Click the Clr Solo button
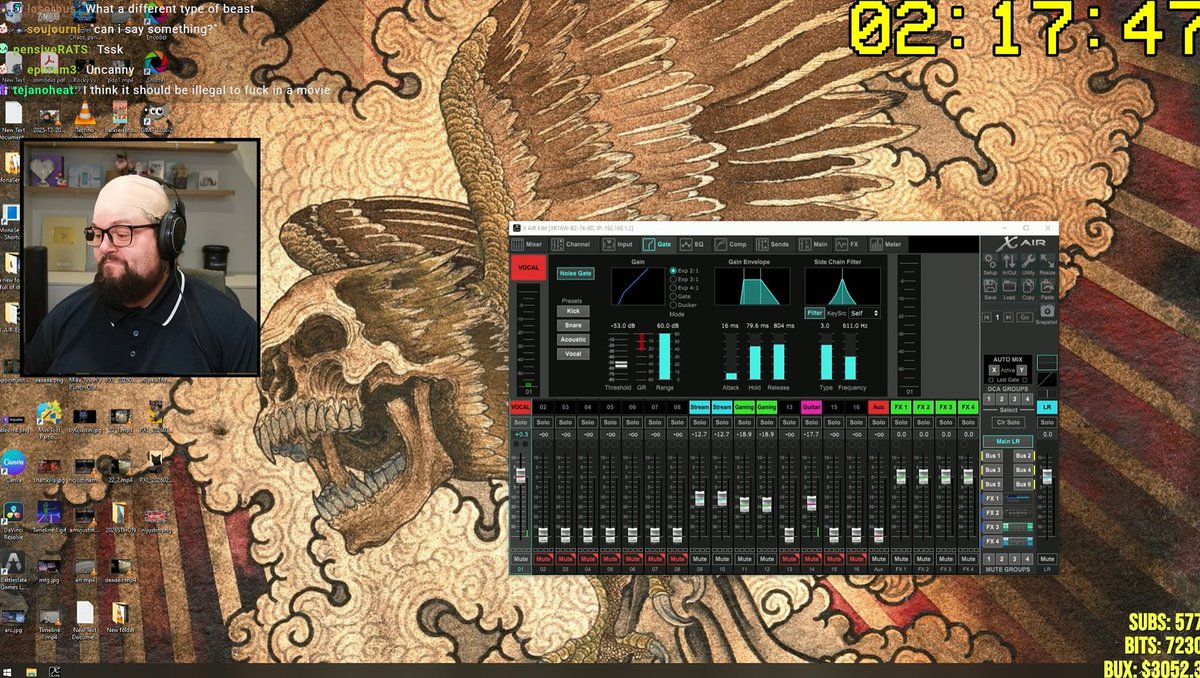1200x678 pixels. 1008,423
